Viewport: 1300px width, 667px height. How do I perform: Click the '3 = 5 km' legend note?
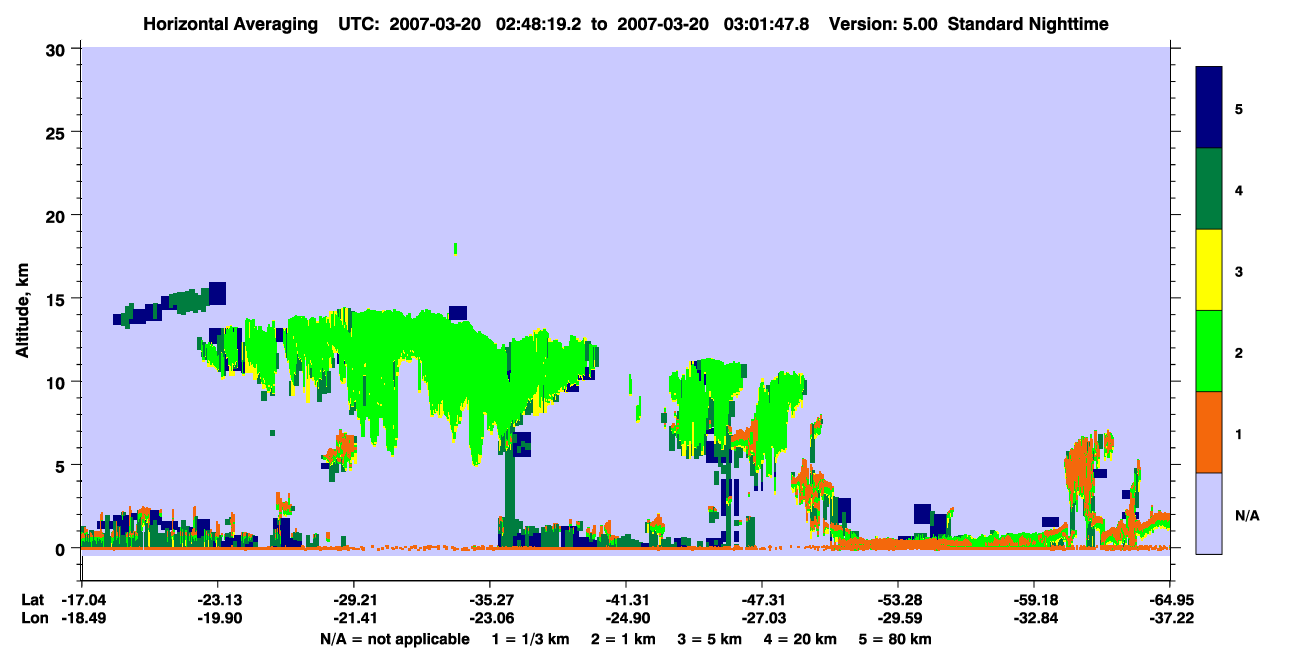[711, 639]
